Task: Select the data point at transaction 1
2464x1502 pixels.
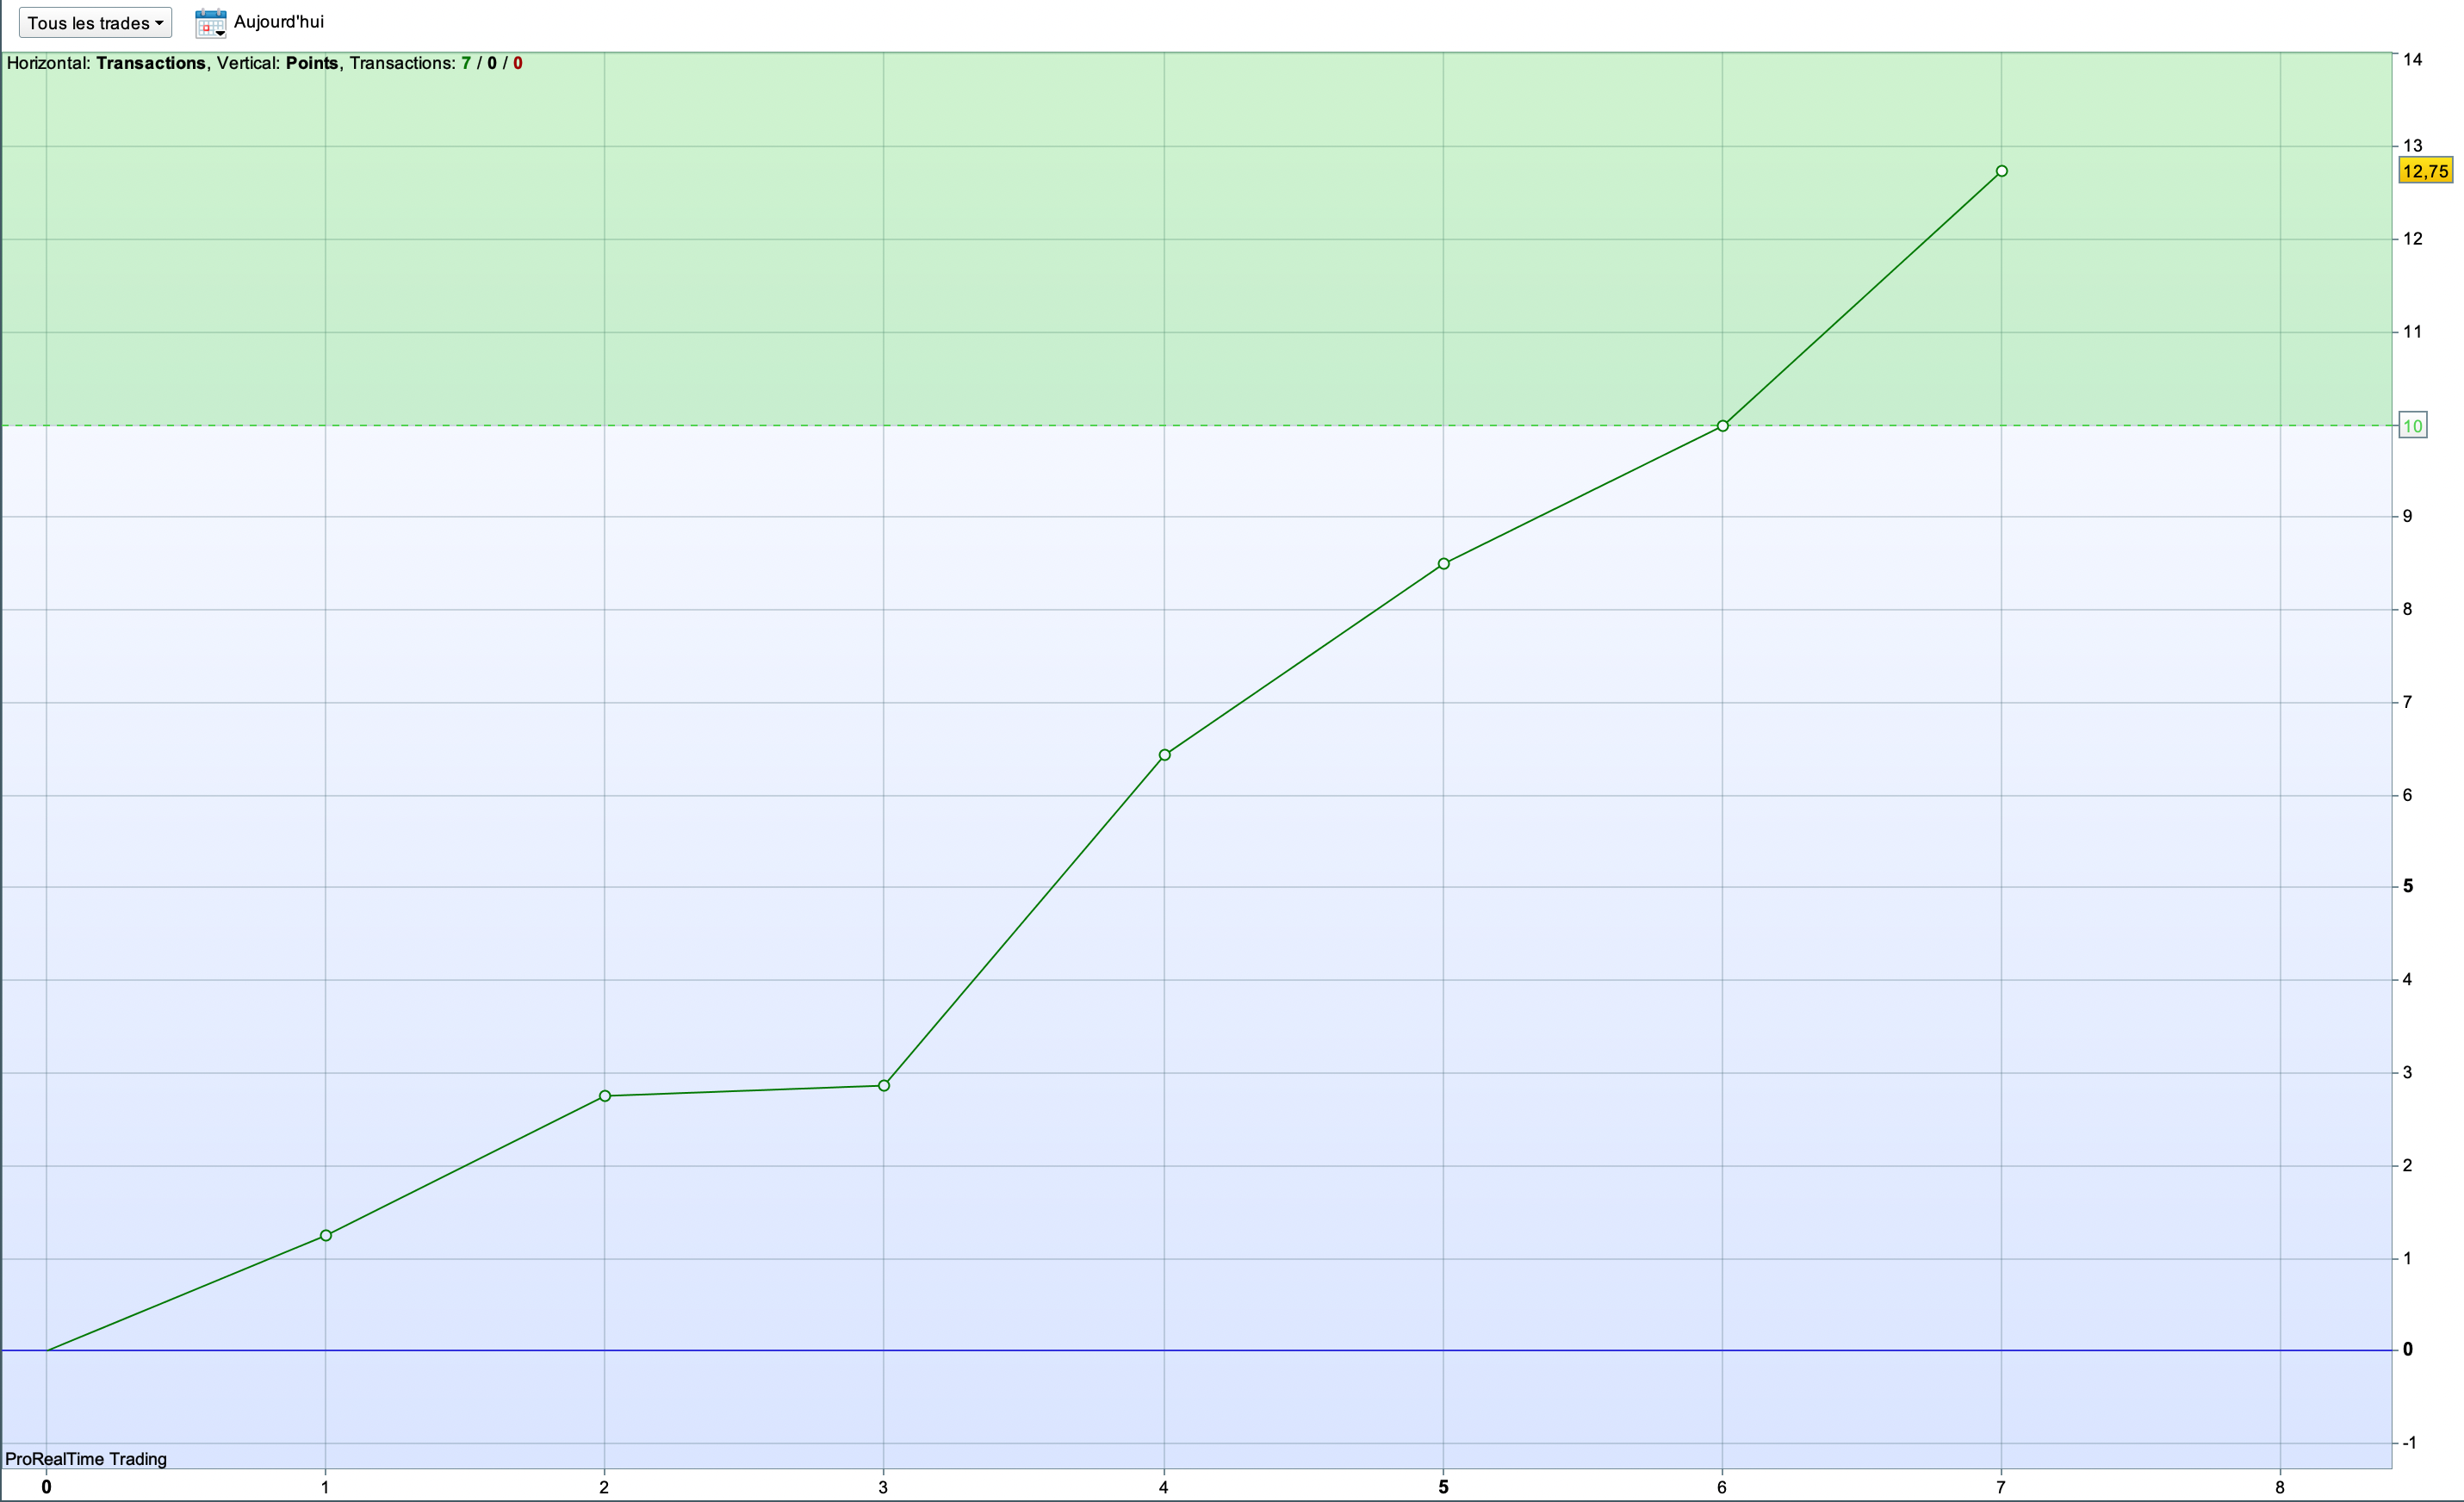Action: tap(326, 1236)
